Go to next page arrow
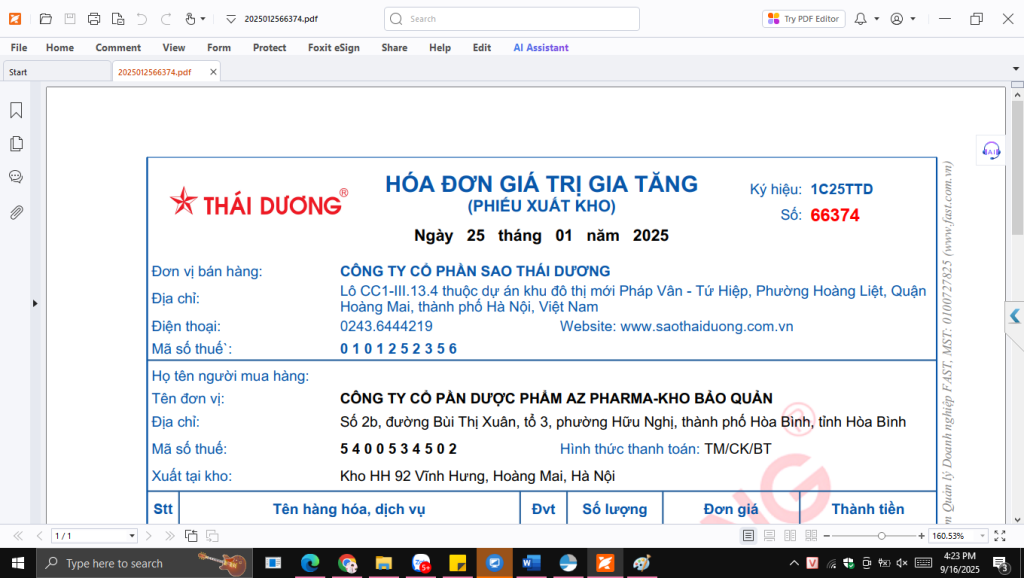Viewport: 1024px width, 578px height. 148,536
